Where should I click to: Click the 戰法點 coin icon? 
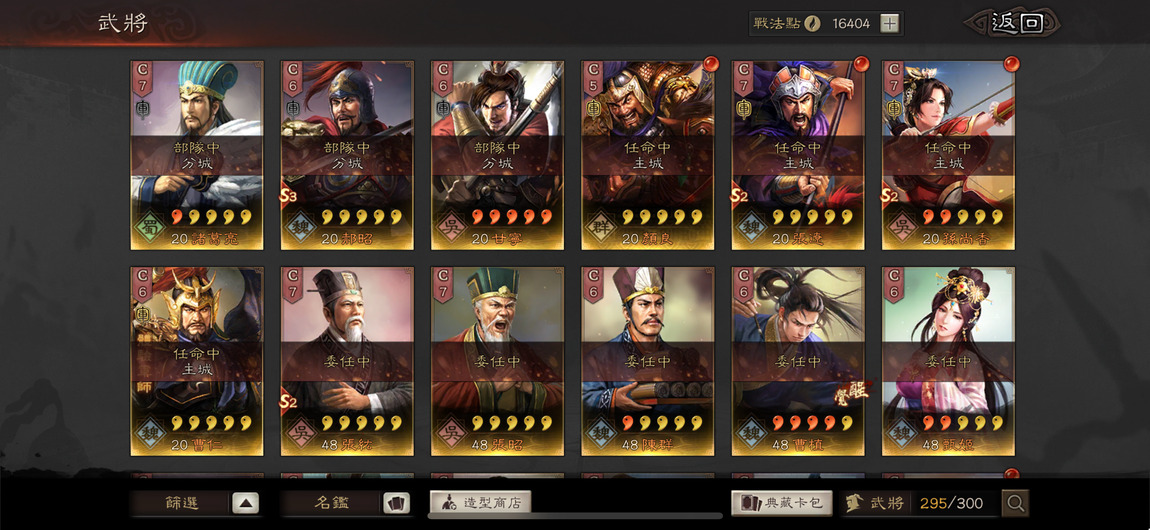click(x=812, y=23)
